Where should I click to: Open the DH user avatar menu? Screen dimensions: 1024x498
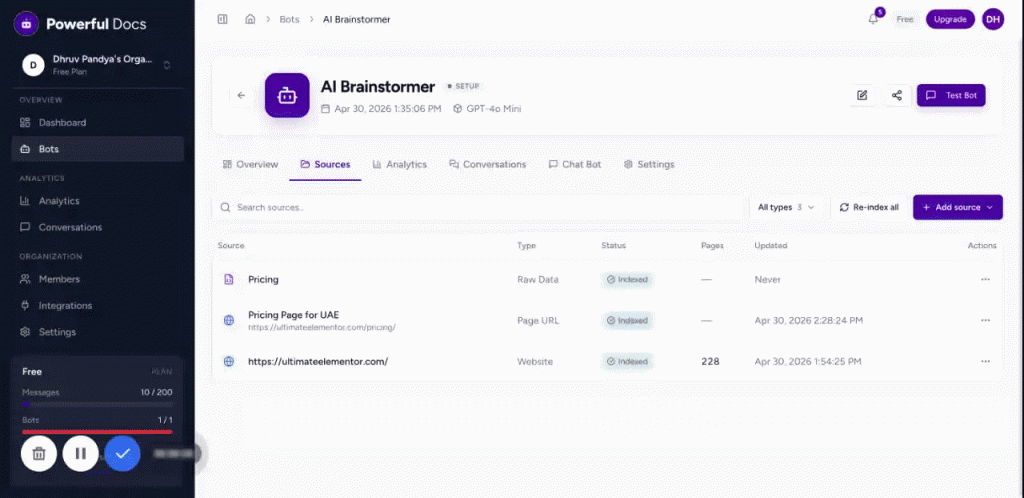click(993, 20)
